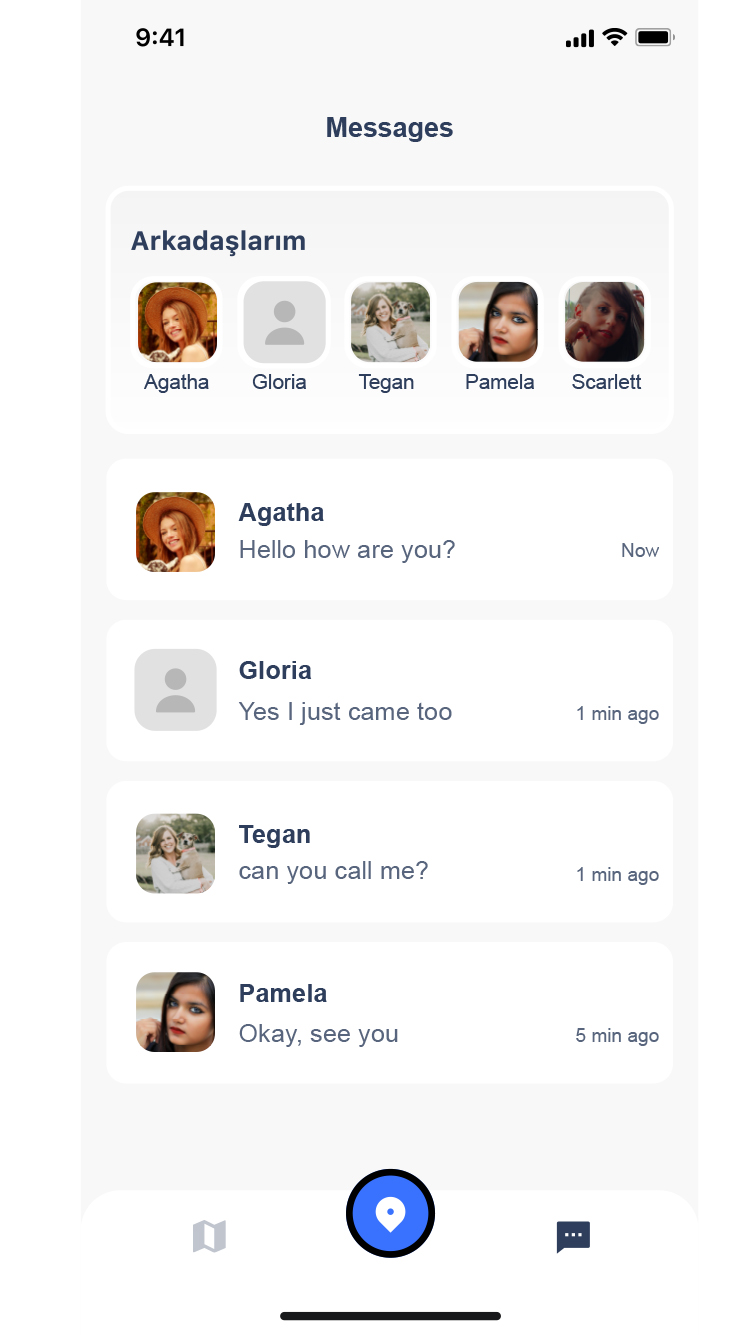Tap Pamela's profile picture in chat list
The width and height of the screenshot is (751, 1335).
176,1012
